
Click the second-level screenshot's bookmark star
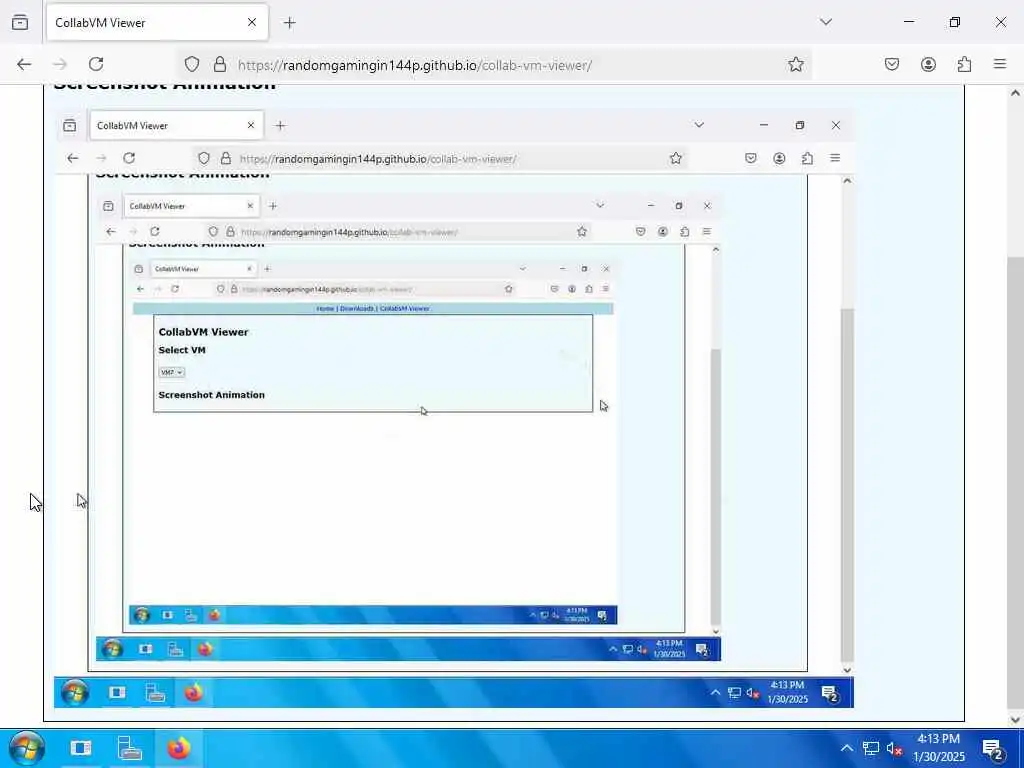tap(676, 158)
